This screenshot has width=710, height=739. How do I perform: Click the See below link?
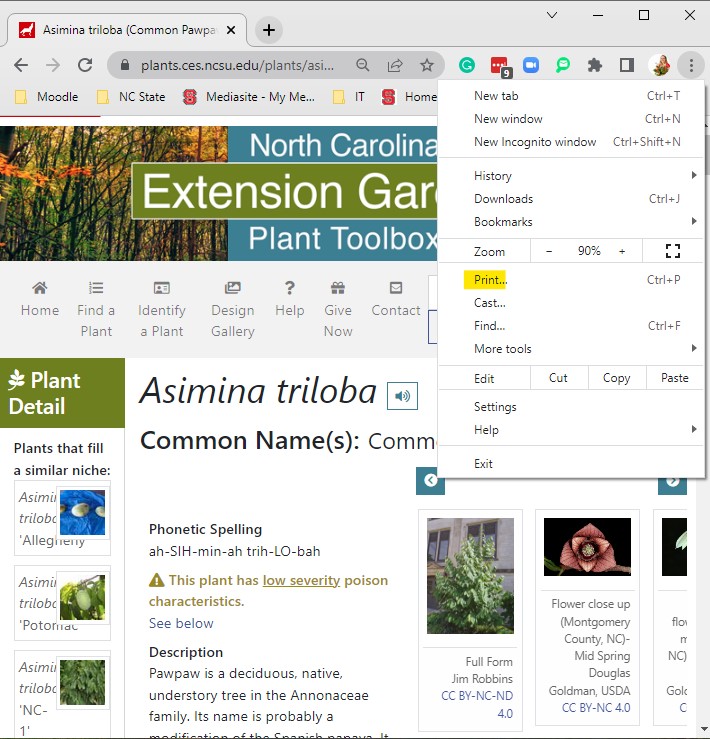tap(181, 624)
